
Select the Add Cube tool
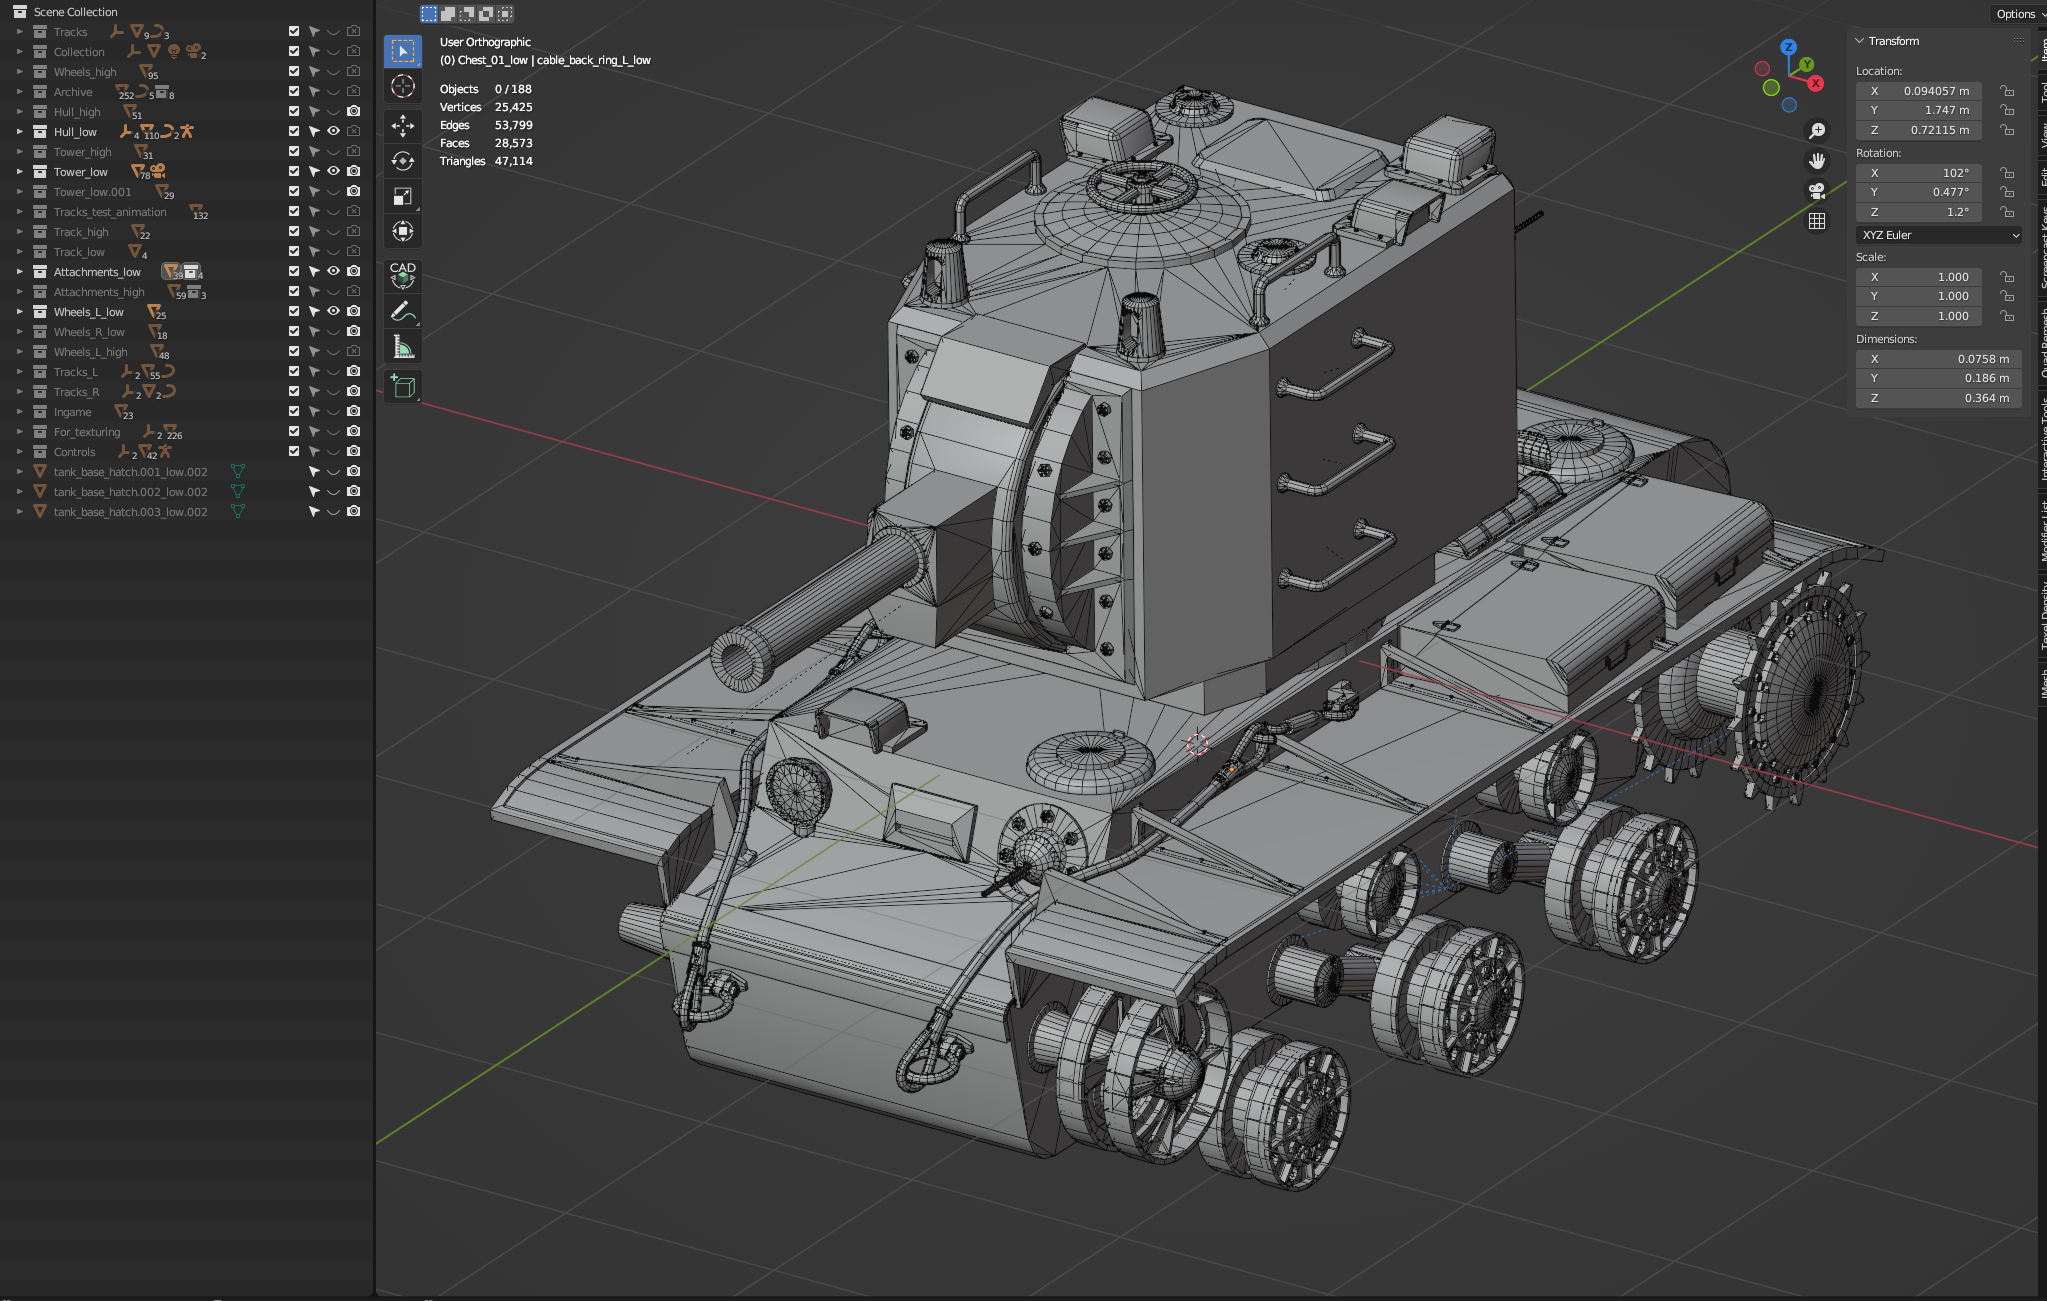403,387
